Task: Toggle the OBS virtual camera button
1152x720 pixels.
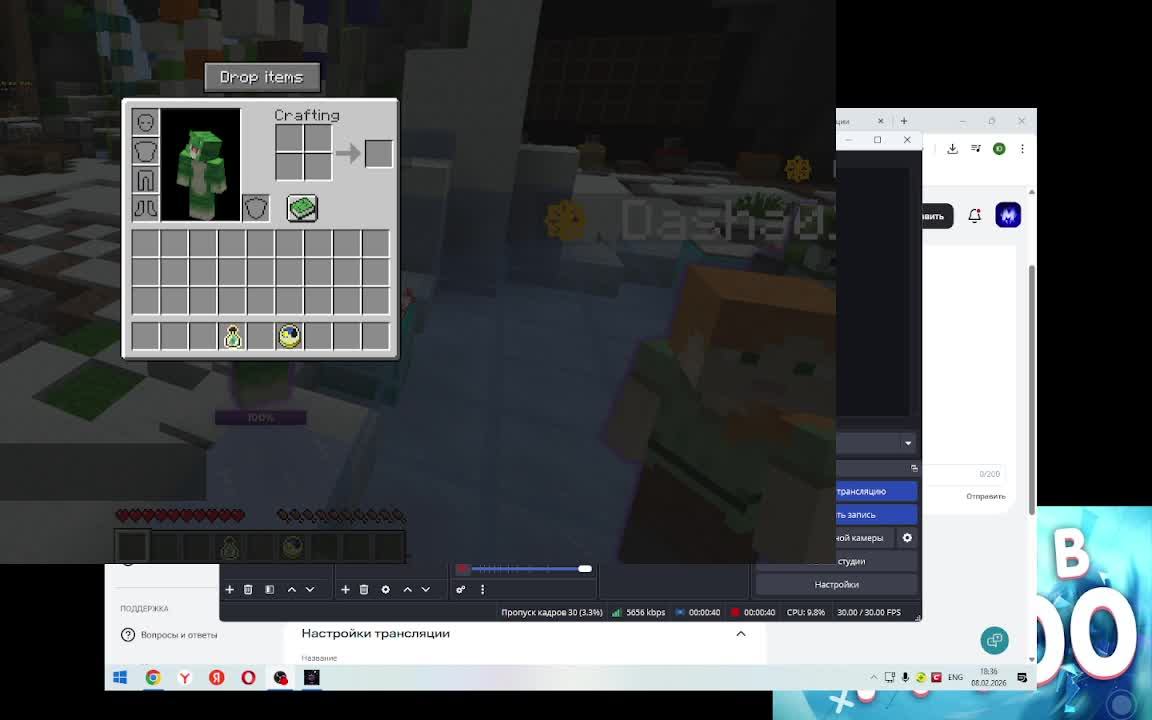Action: click(x=865, y=538)
